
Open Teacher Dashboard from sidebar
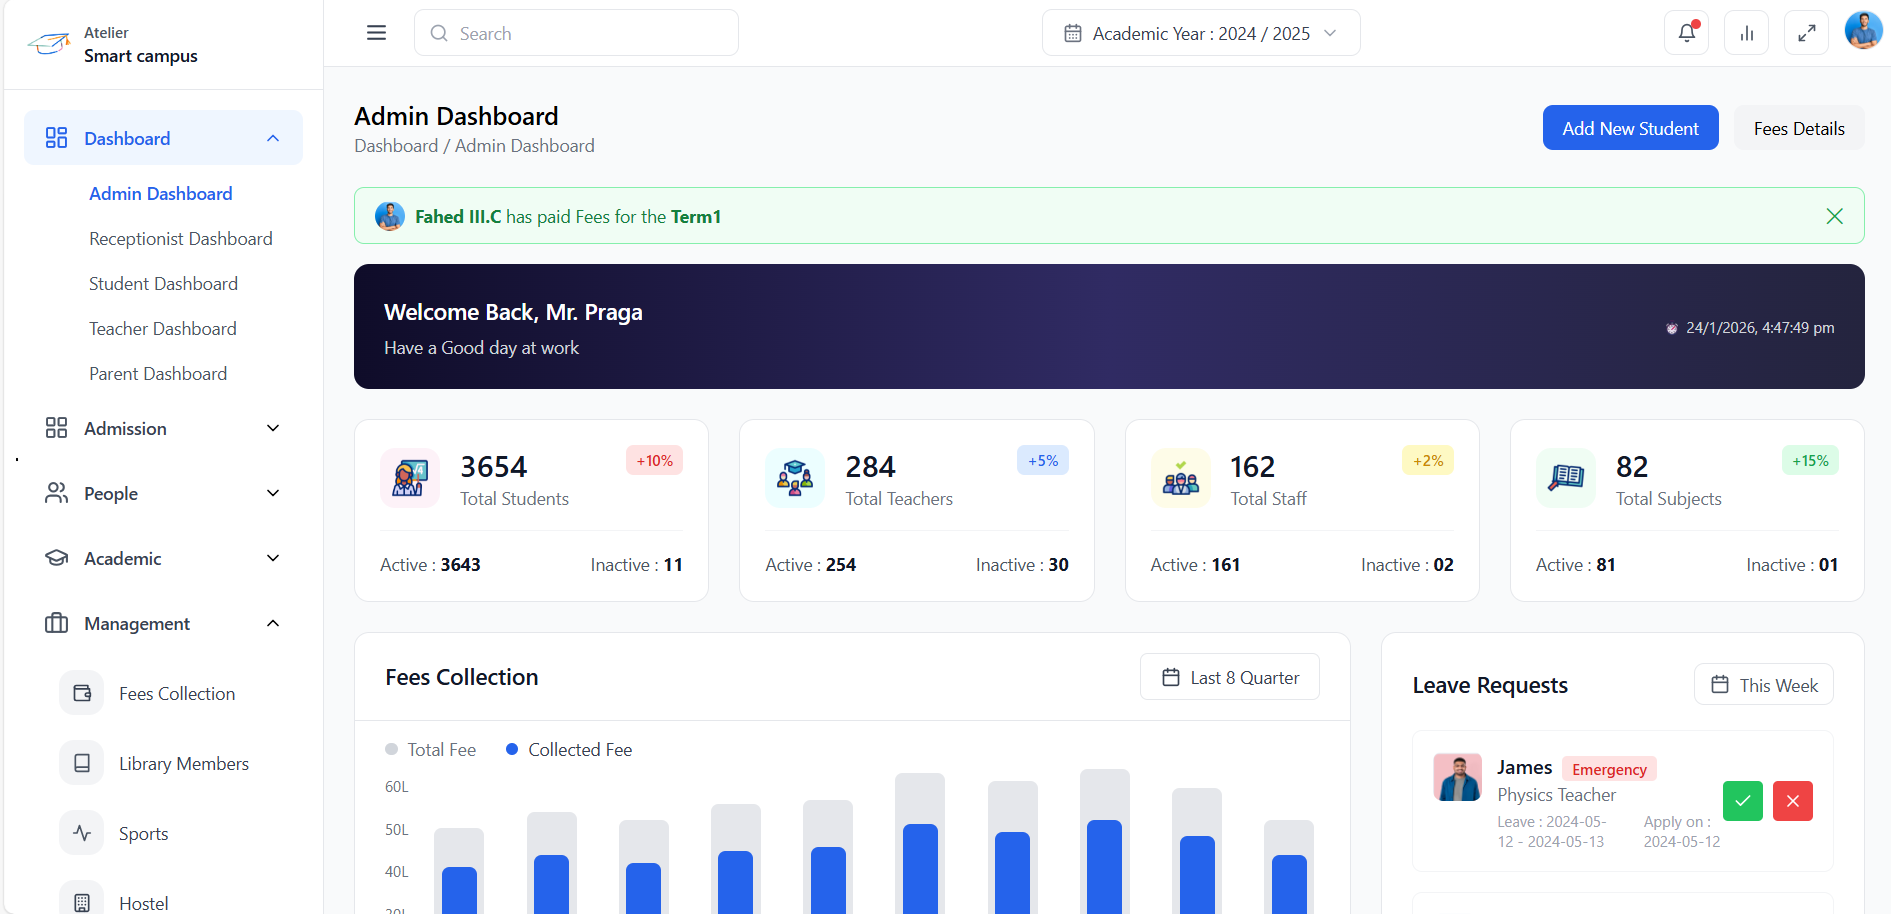pyautogui.click(x=162, y=329)
